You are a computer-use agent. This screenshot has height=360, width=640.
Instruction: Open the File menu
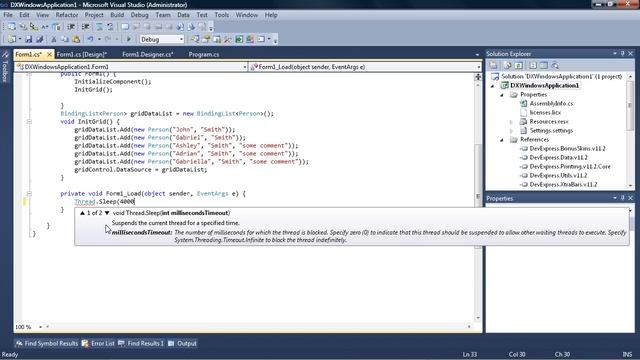pyautogui.click(x=8, y=15)
